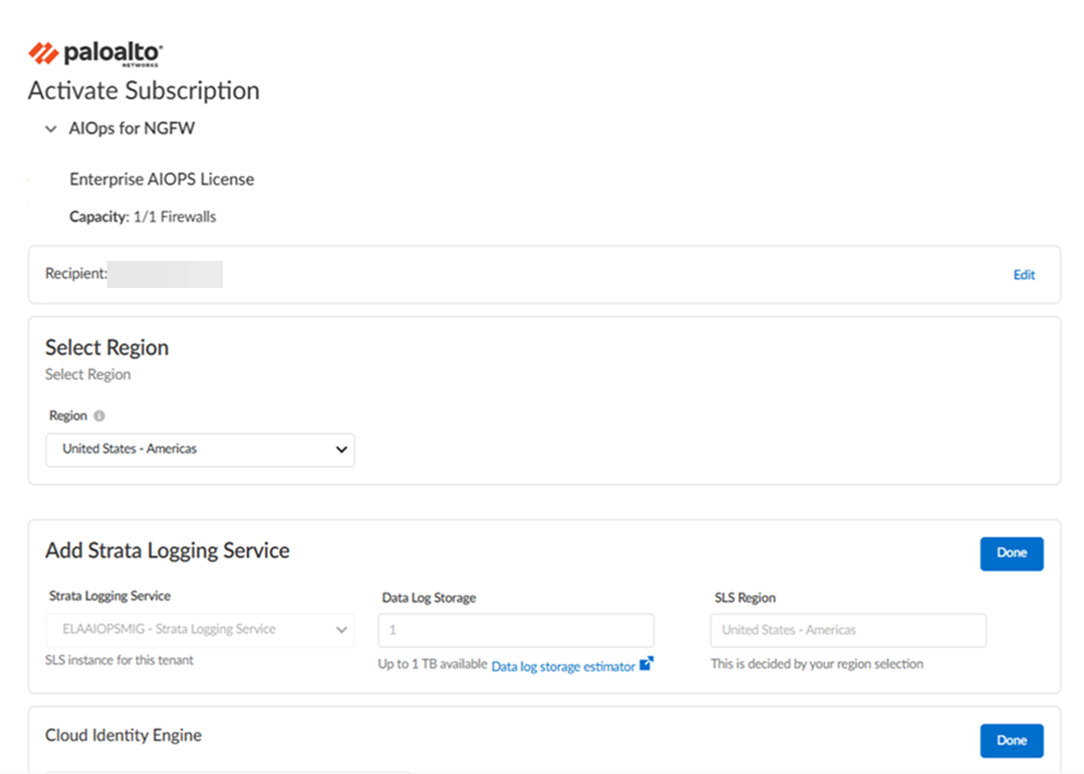Image resolution: width=1084 pixels, height=774 pixels.
Task: Click the Palo Alto Networks logo
Action: pos(95,54)
